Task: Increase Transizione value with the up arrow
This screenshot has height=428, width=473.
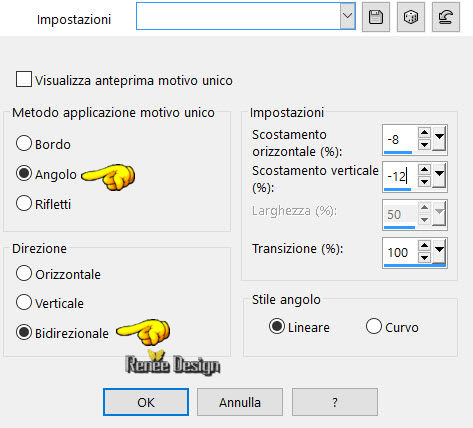Action: point(424,246)
